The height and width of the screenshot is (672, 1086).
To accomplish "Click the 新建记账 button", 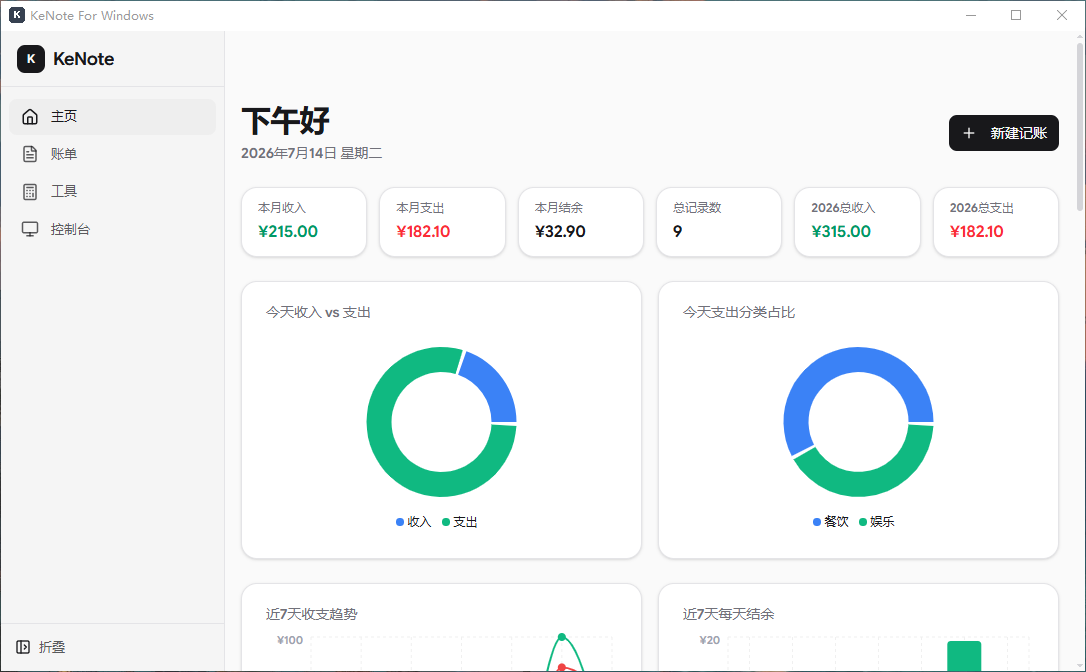I will [x=1004, y=133].
